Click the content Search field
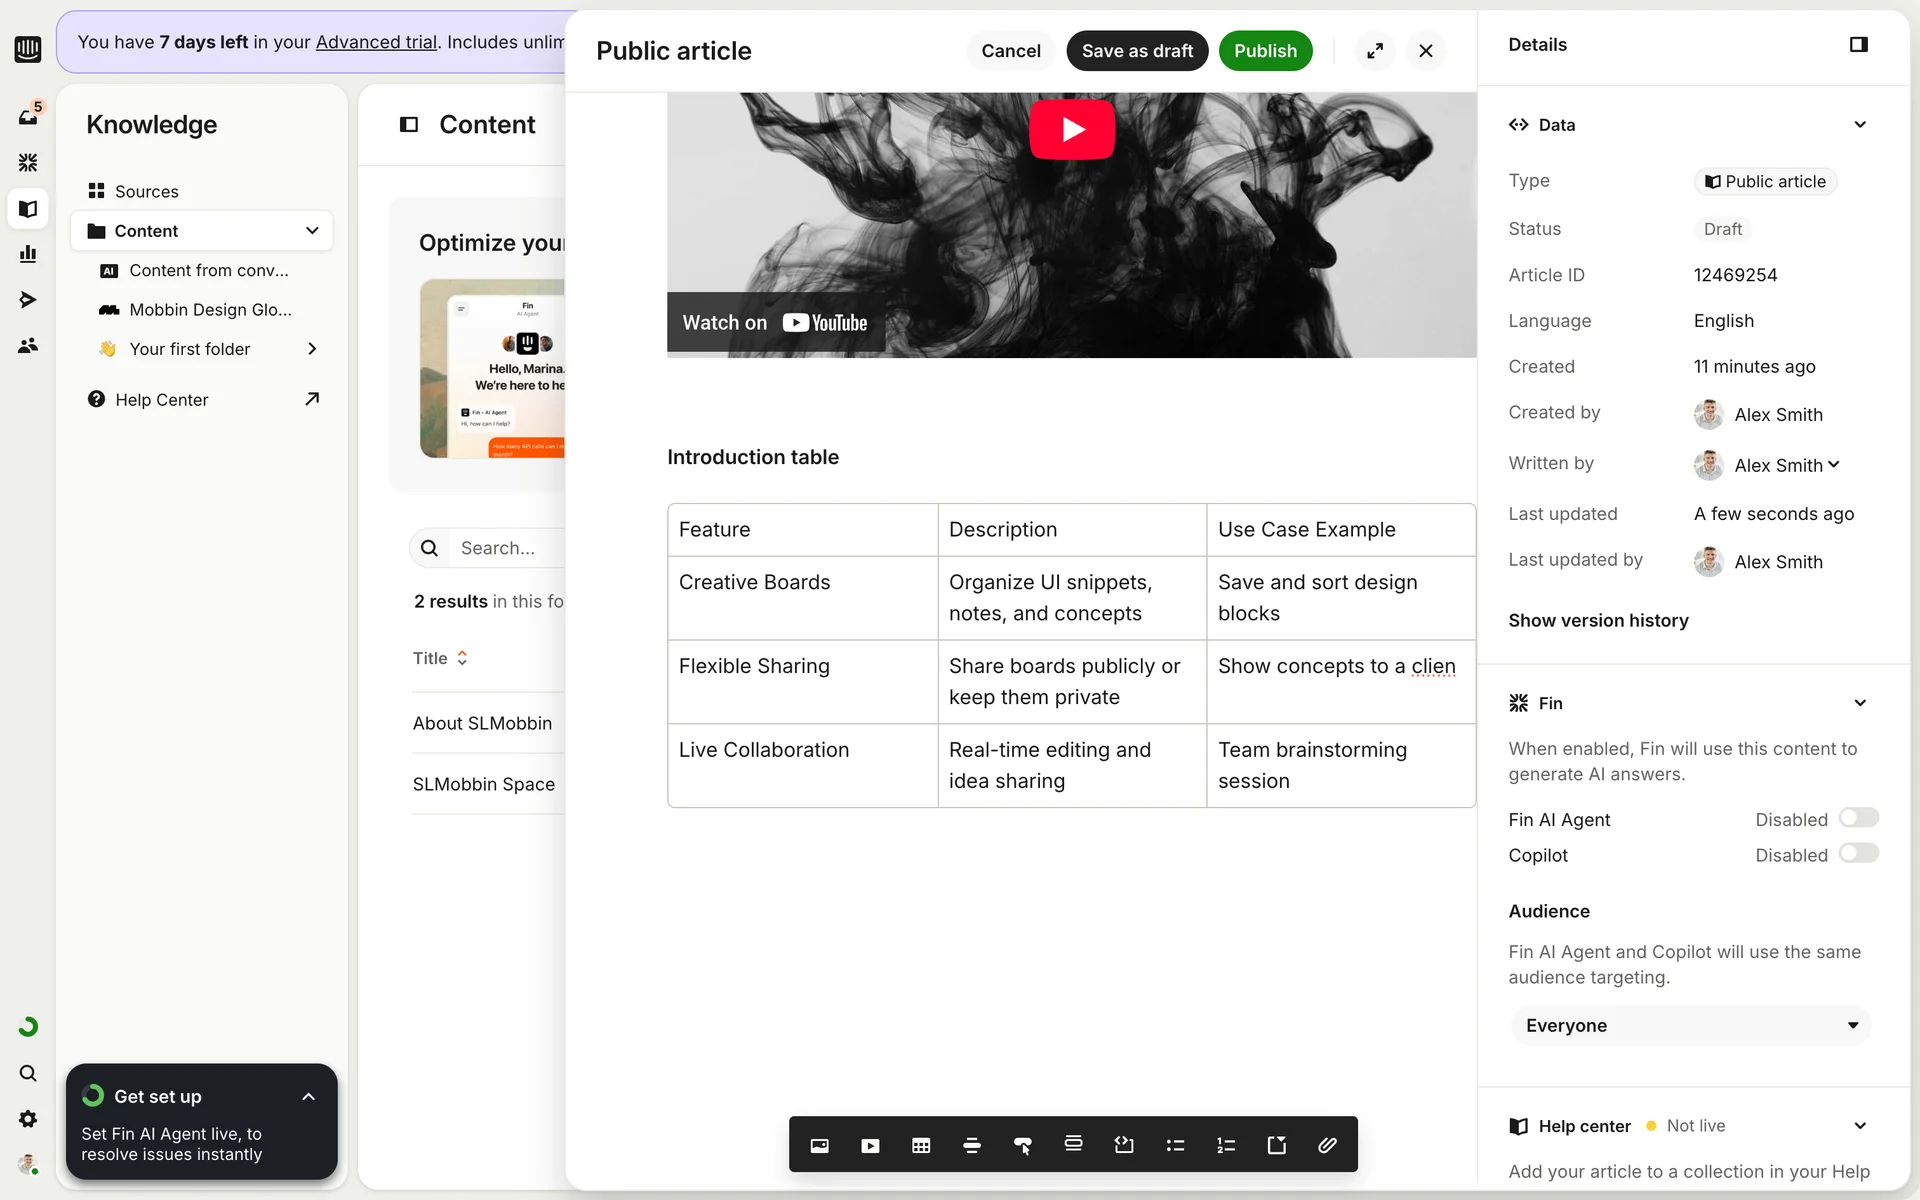1920x1200 pixels. coord(505,548)
